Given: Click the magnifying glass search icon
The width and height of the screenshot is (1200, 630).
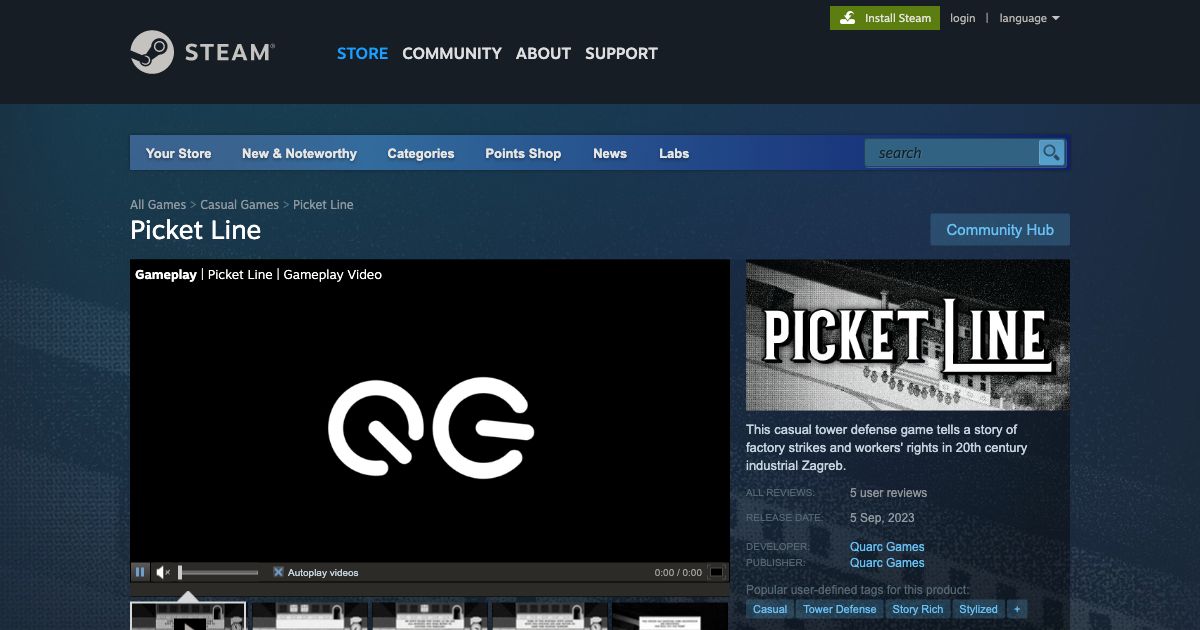Looking at the screenshot, I should (1051, 152).
